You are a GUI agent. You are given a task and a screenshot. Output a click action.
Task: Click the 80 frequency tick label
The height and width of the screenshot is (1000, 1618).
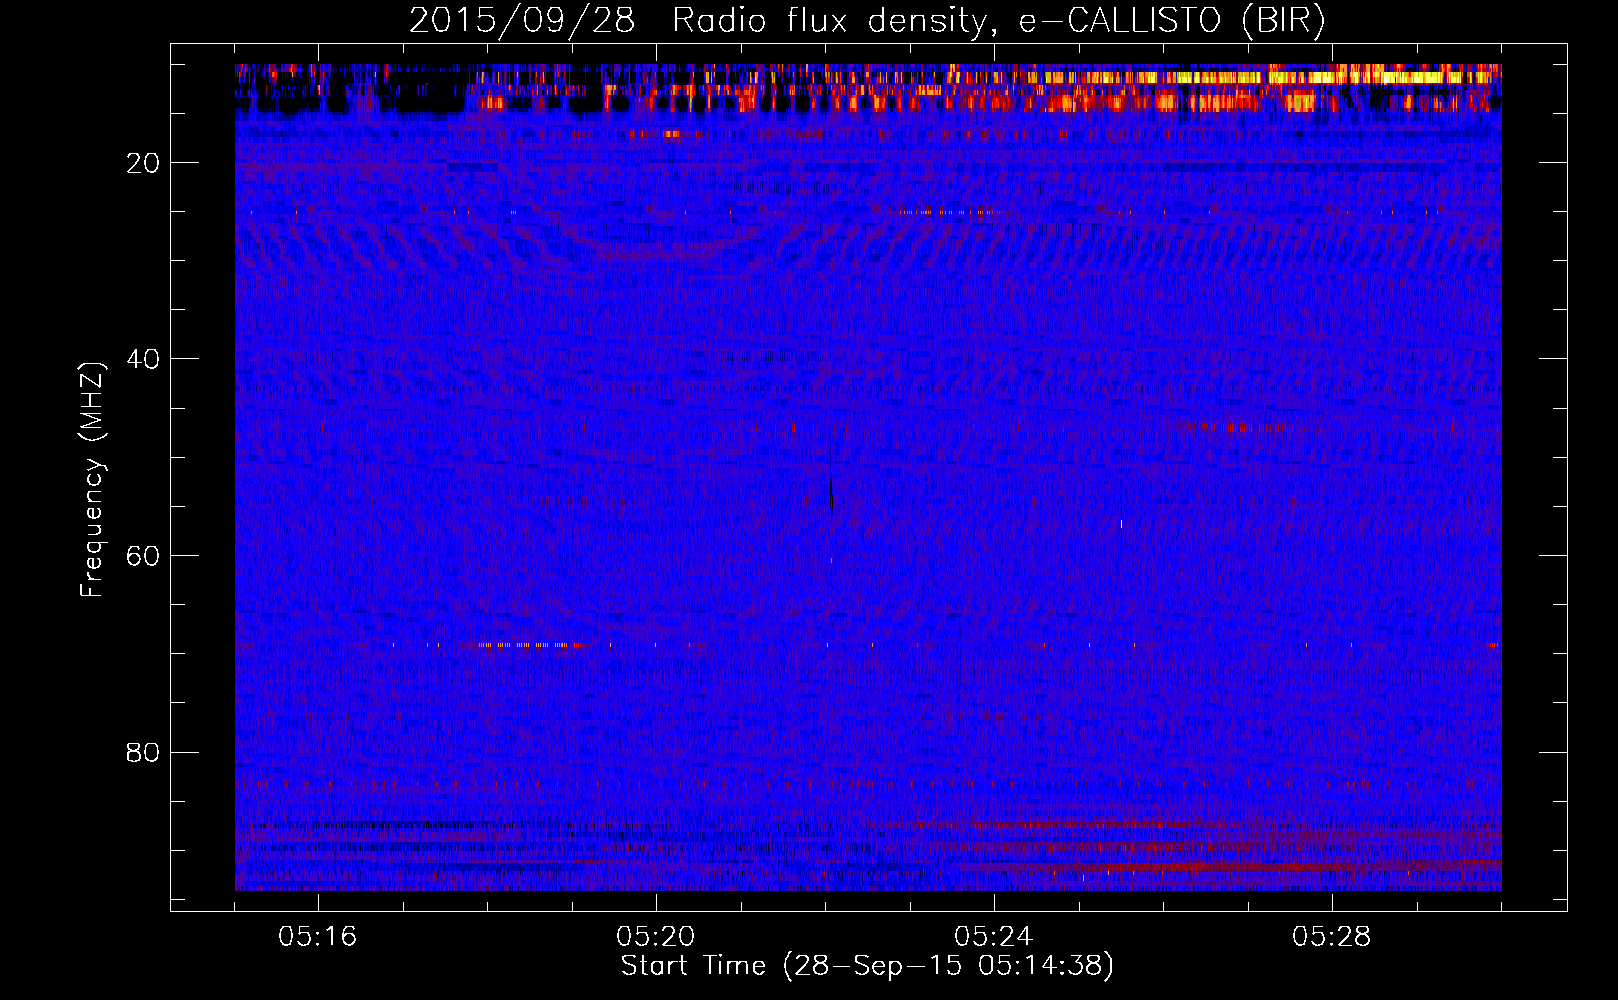(143, 752)
